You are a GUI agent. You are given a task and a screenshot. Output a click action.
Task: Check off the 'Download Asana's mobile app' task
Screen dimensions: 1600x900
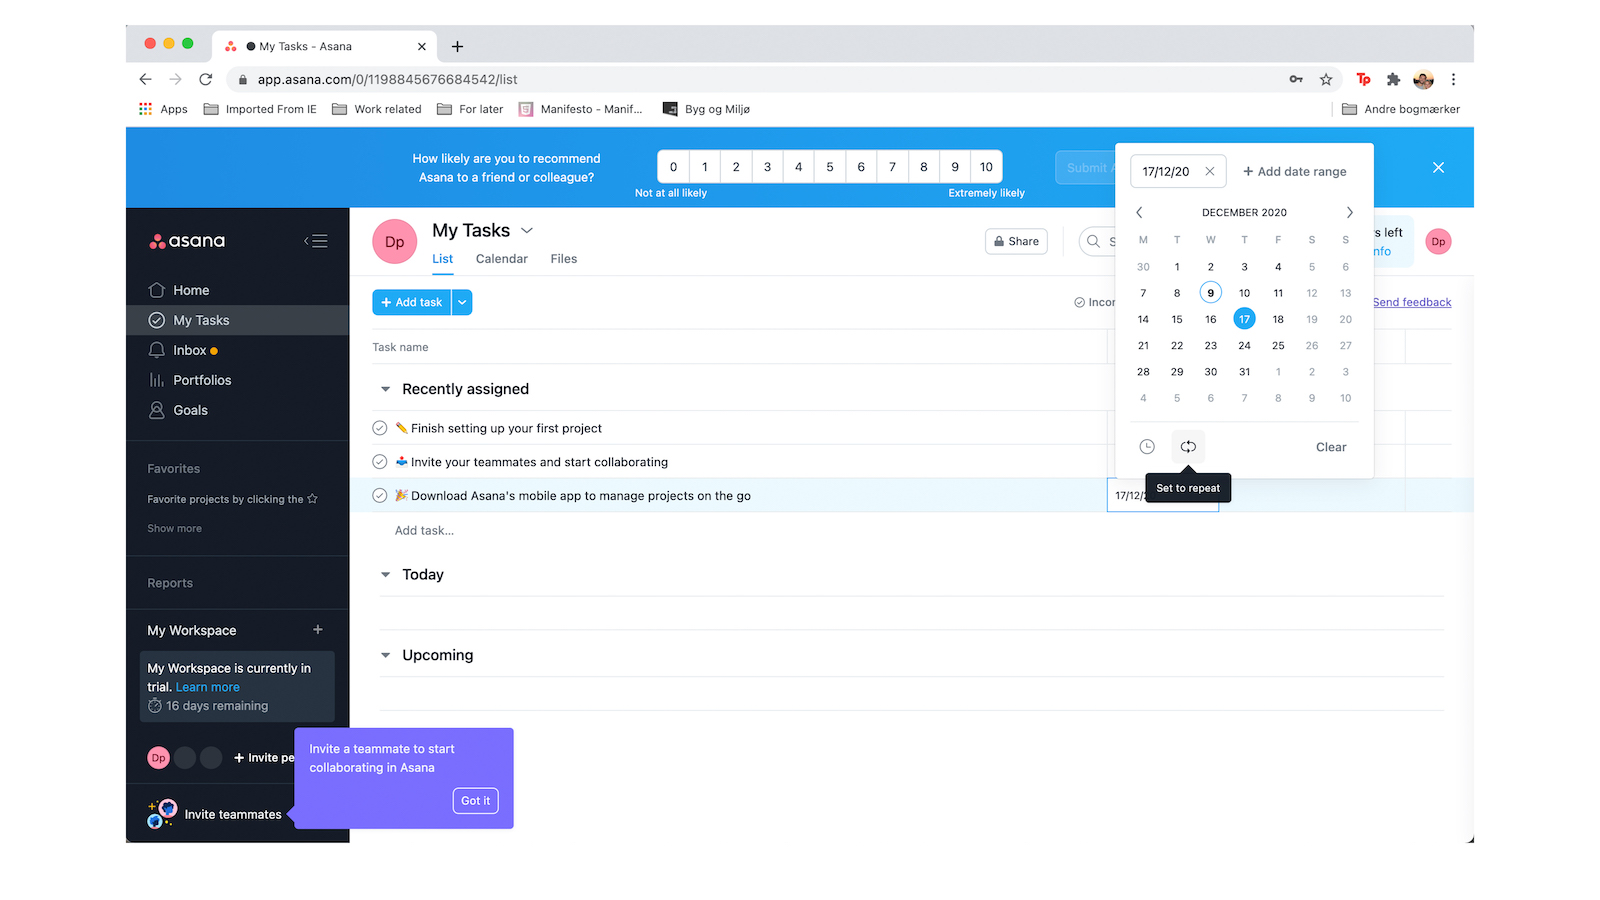[380, 495]
